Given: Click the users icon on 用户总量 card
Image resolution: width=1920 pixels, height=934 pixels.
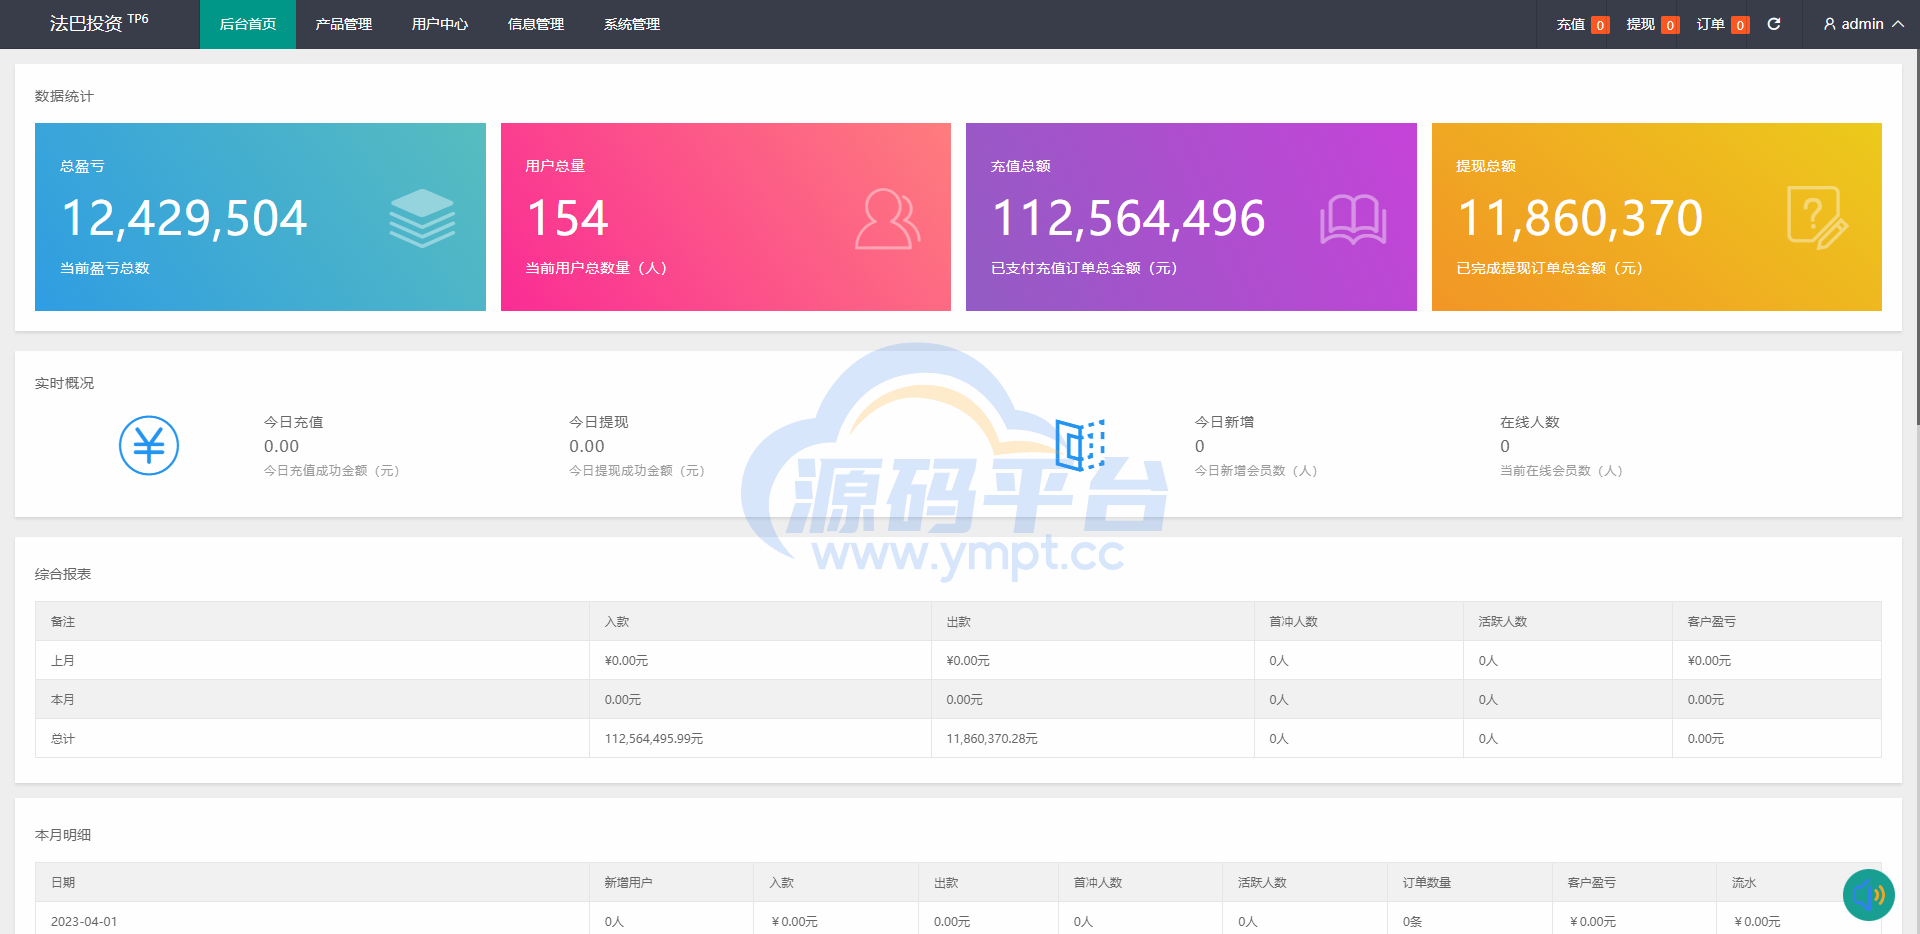Looking at the screenshot, I should pyautogui.click(x=887, y=218).
